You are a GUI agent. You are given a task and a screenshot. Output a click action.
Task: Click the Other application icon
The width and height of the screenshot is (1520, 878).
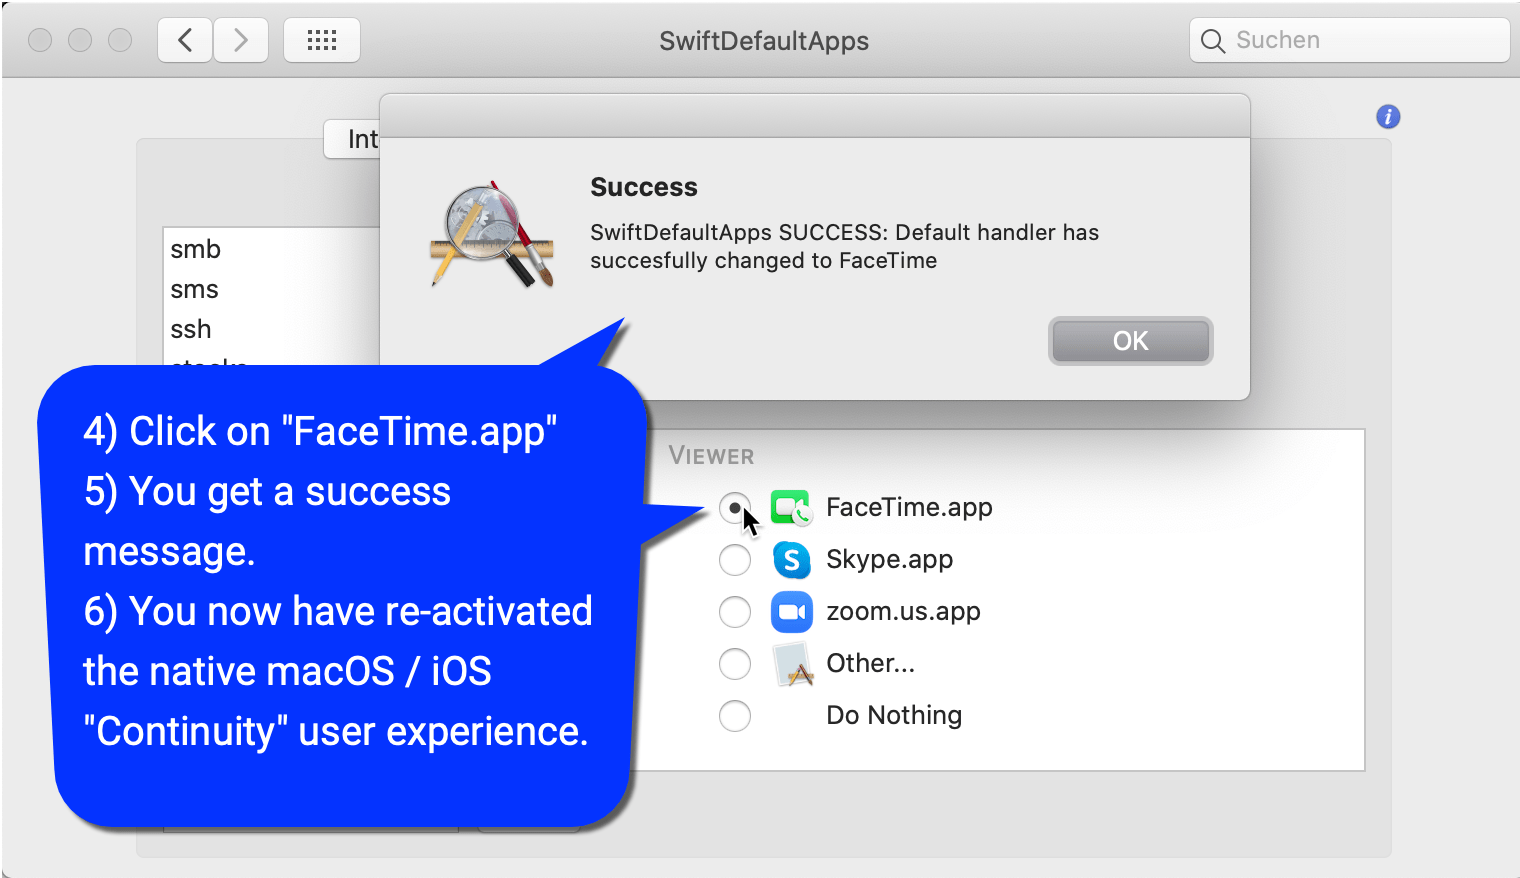tap(793, 664)
